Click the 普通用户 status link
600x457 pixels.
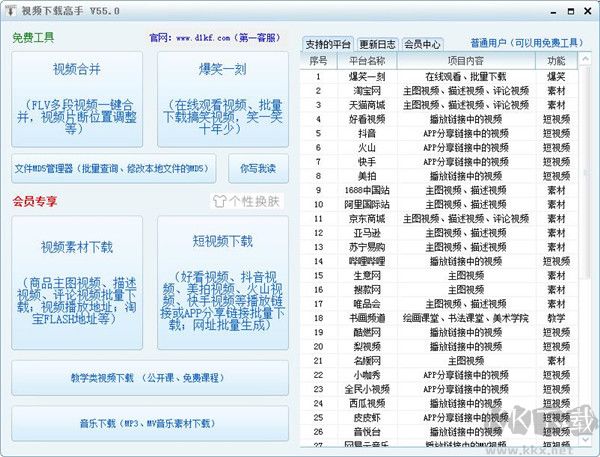pos(527,43)
